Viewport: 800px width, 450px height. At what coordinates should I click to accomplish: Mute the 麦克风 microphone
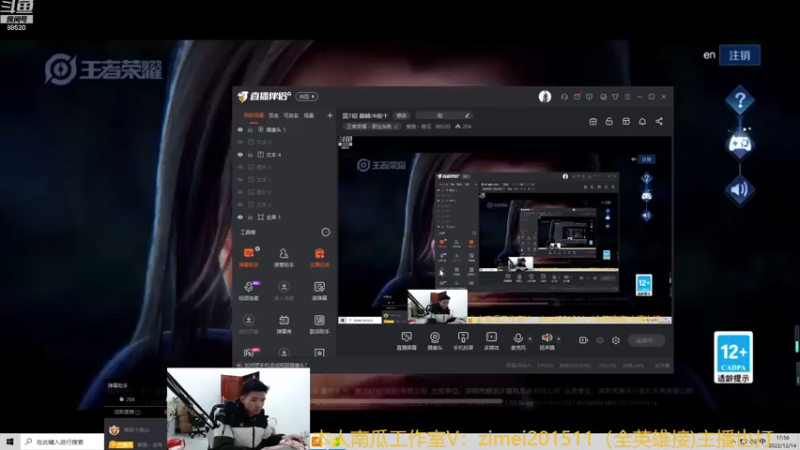pos(518,341)
